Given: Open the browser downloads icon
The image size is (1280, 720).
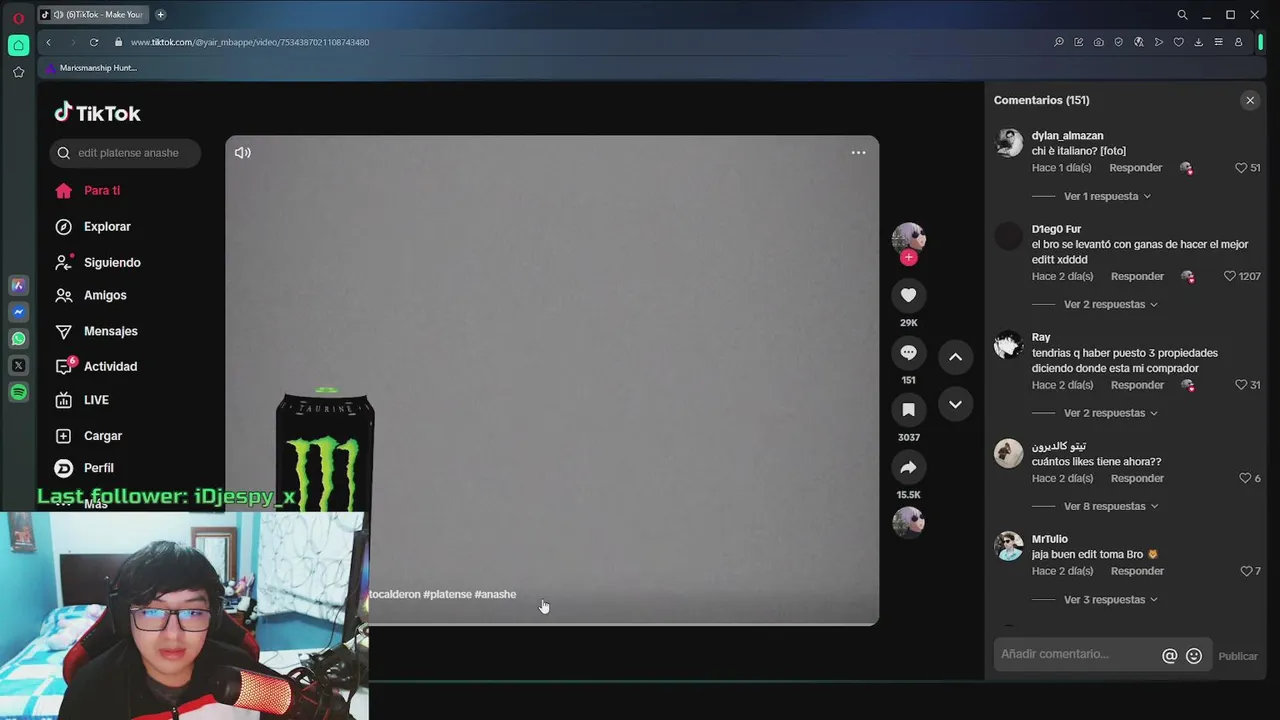Looking at the screenshot, I should 1199,42.
